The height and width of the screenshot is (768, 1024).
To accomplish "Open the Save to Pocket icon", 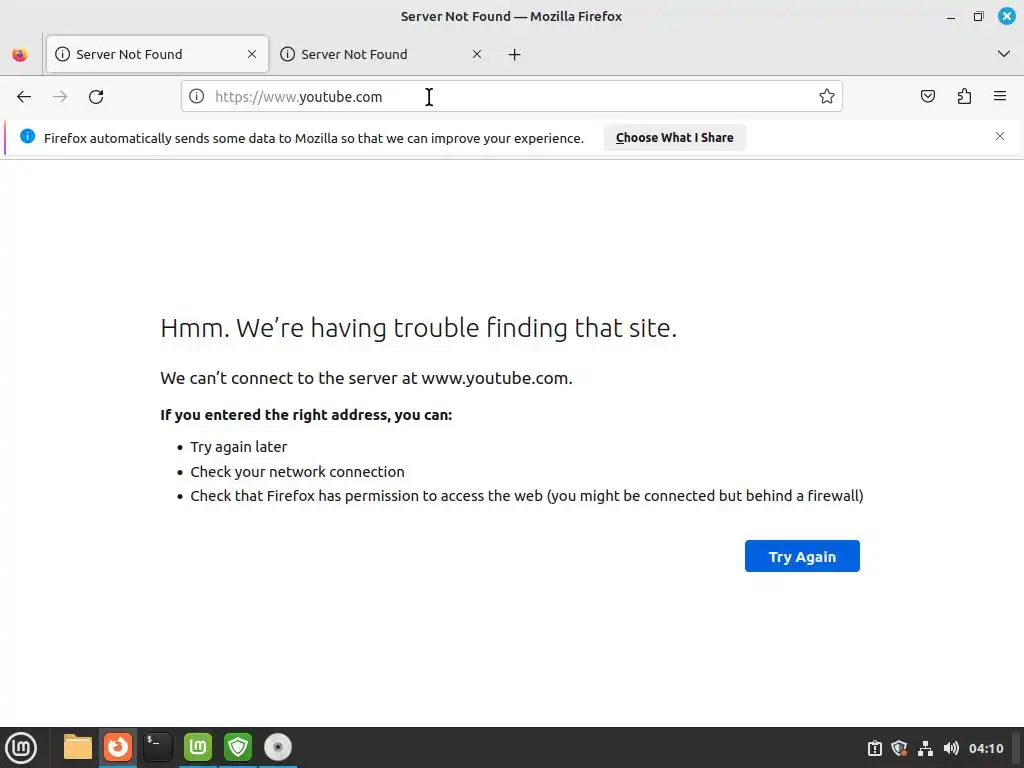I will [x=927, y=97].
